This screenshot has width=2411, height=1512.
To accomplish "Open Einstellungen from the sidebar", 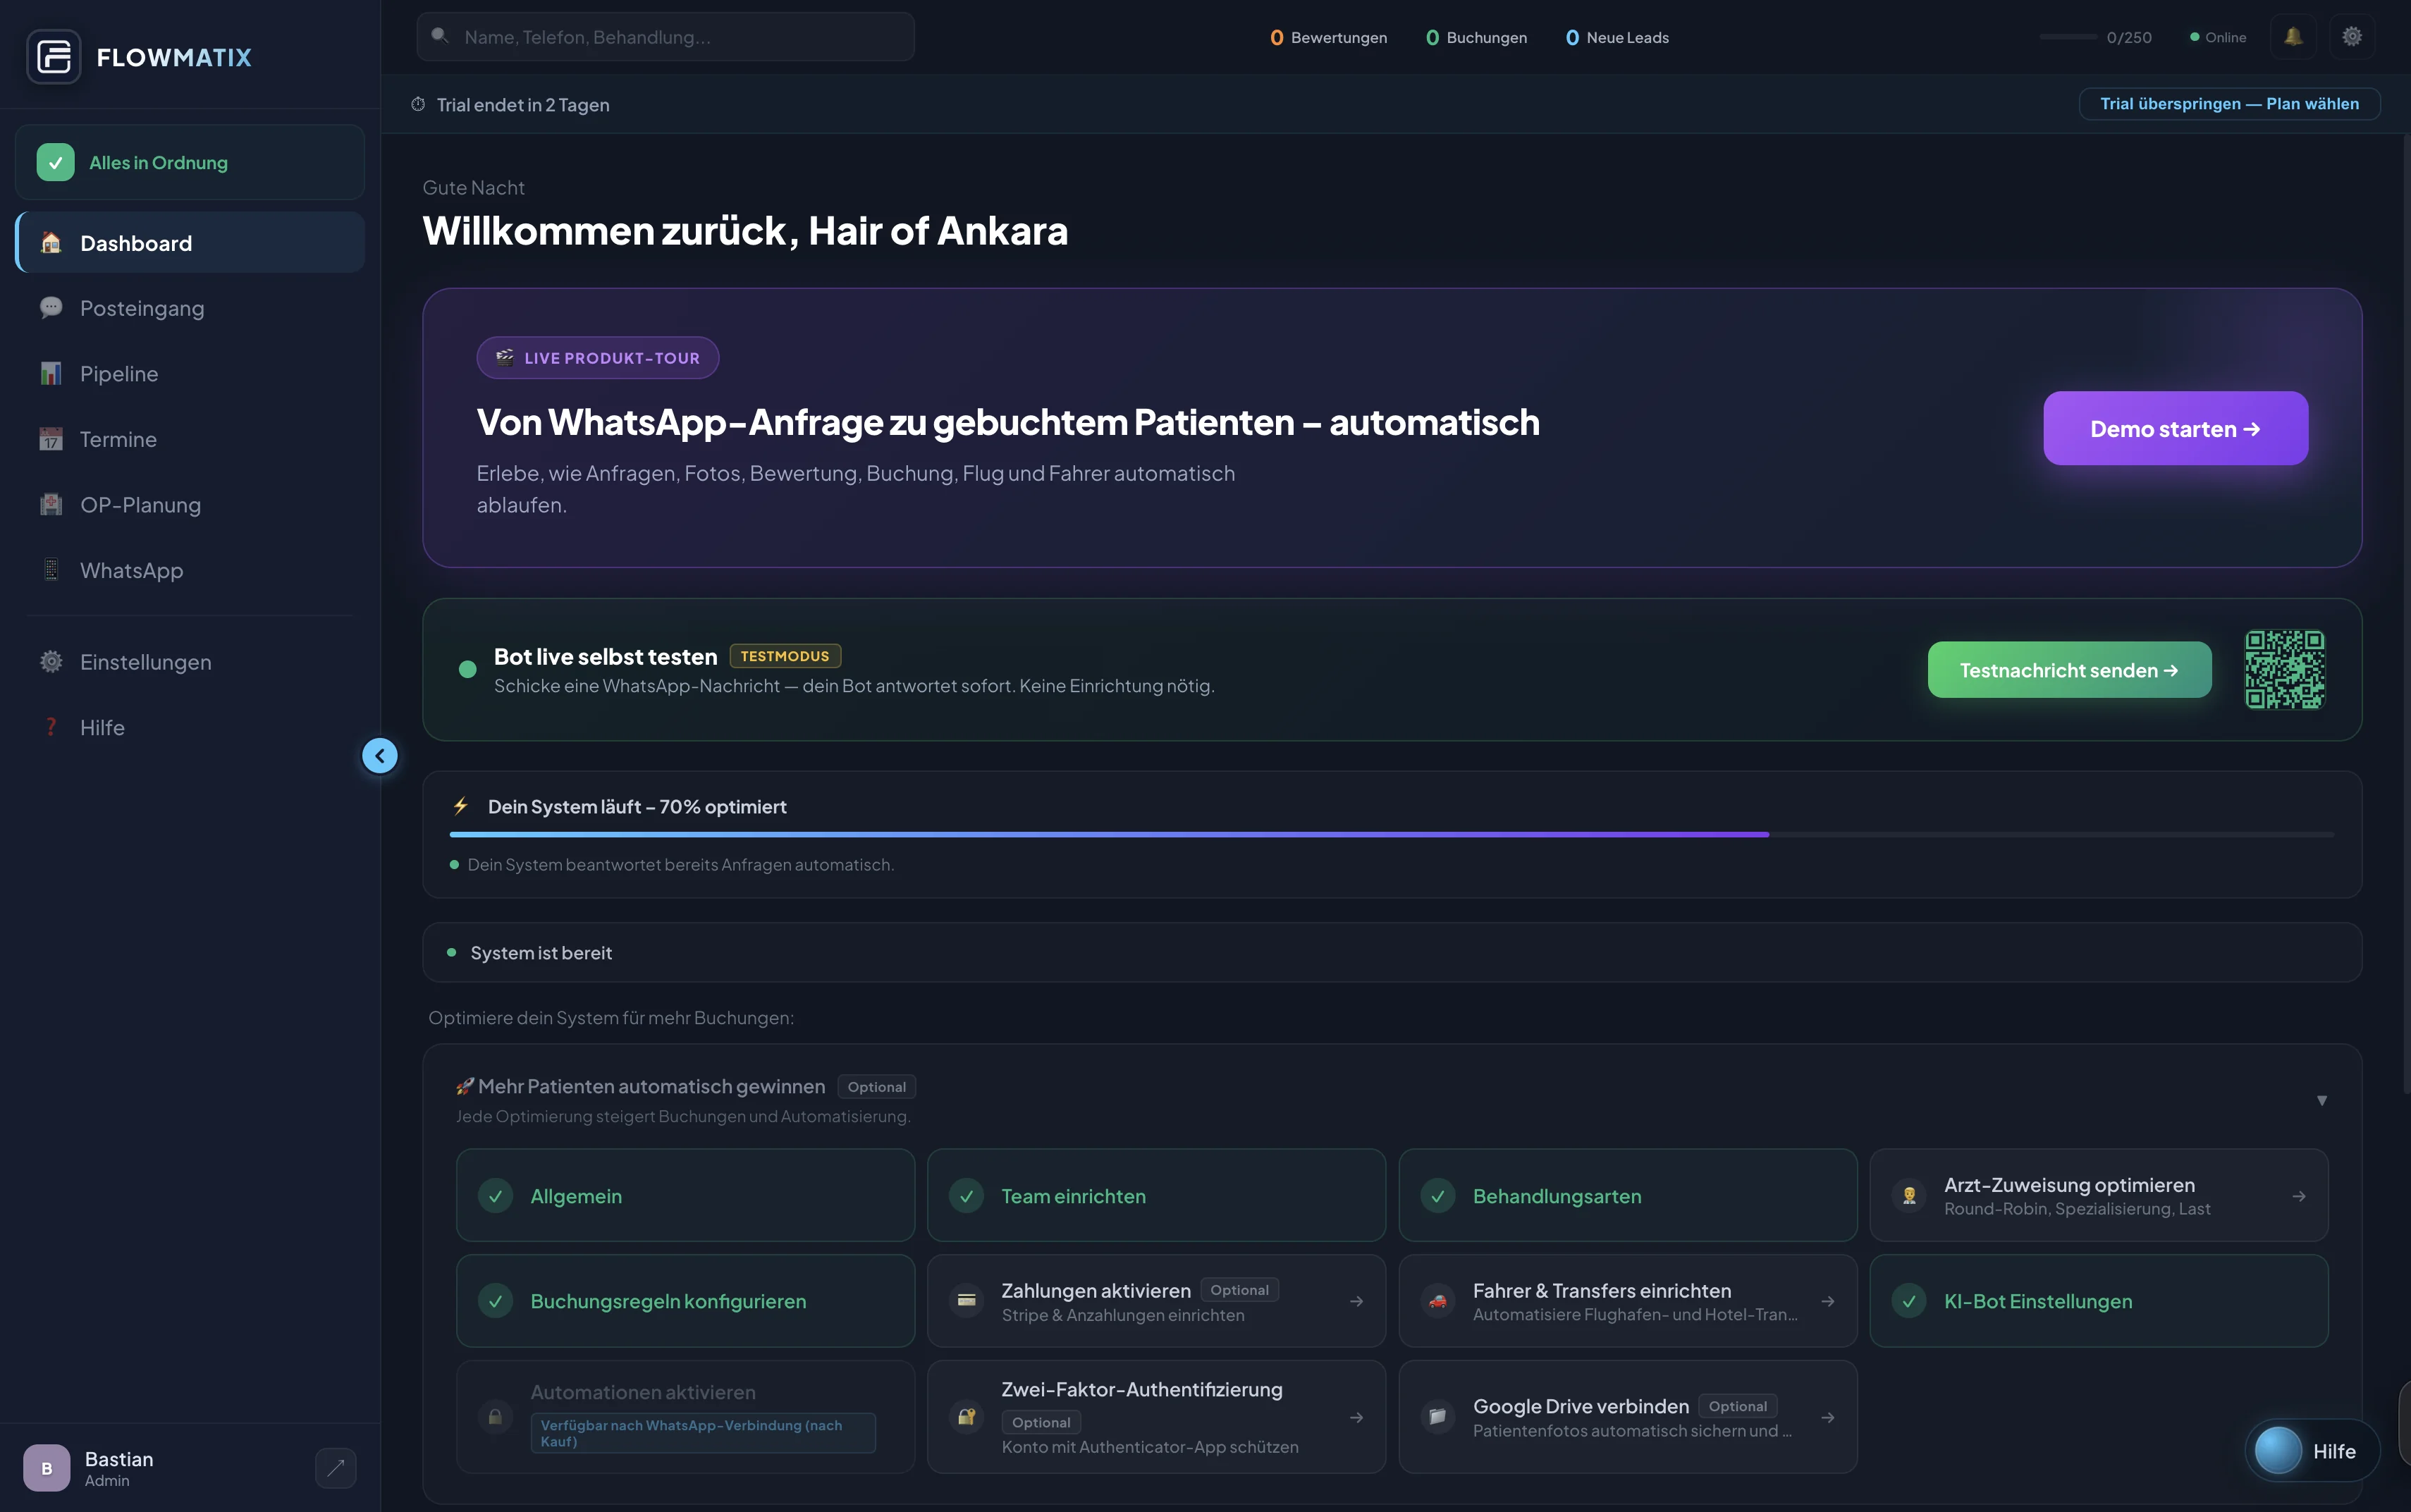I will [145, 661].
